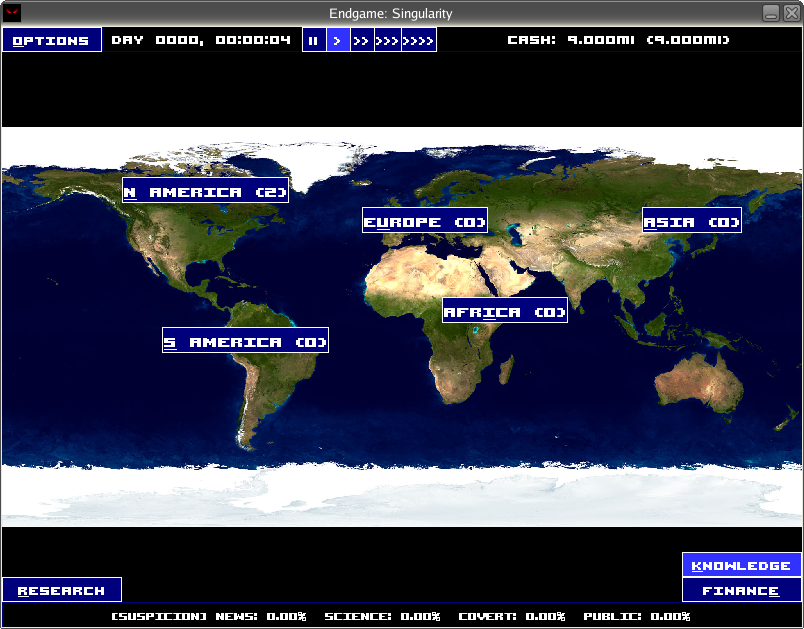Open the Europe region
The width and height of the screenshot is (804, 629).
pyautogui.click(x=424, y=221)
